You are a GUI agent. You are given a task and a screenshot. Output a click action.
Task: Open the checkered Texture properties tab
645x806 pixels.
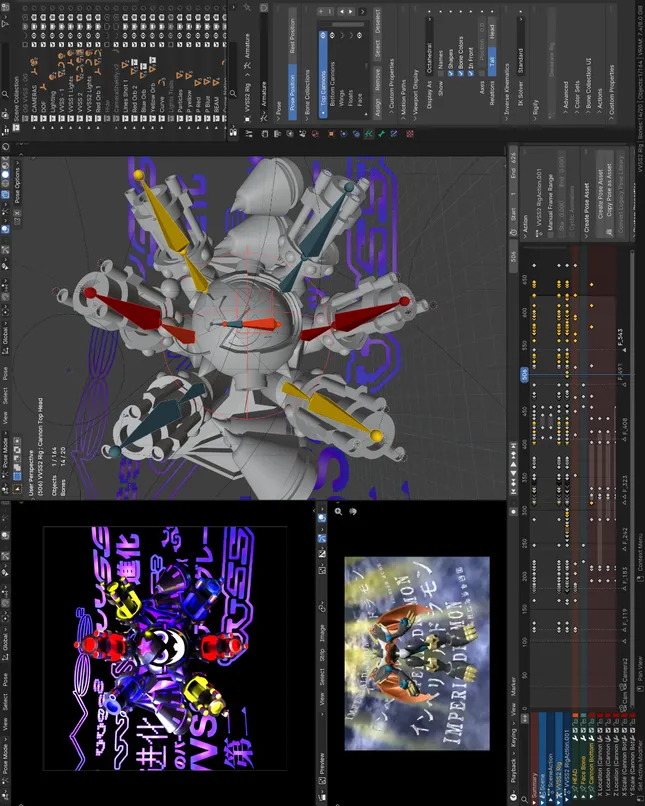pos(410,134)
